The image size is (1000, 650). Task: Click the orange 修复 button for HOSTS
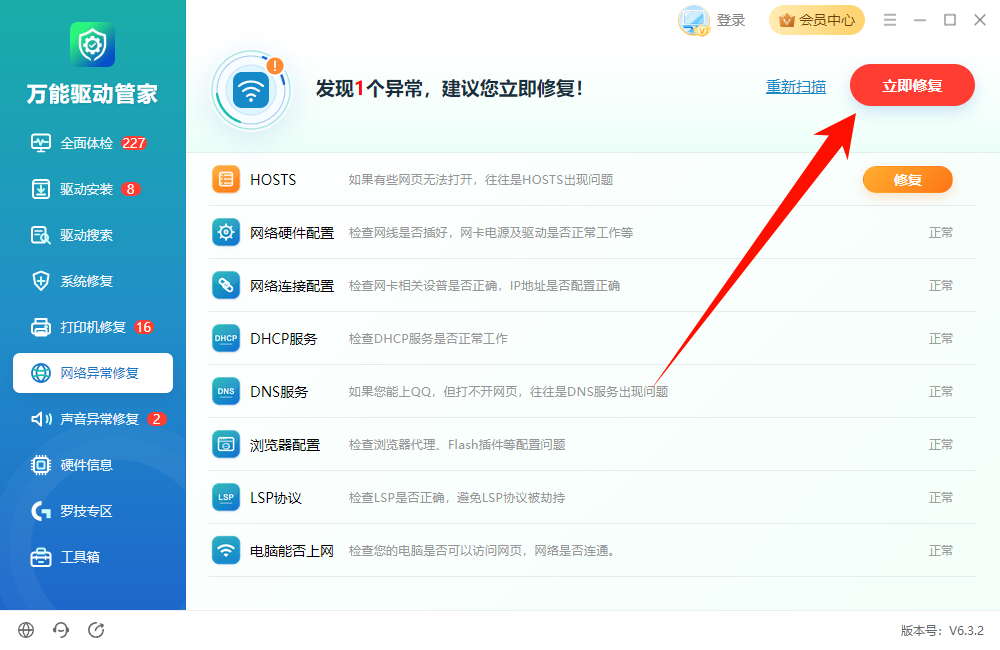point(908,180)
